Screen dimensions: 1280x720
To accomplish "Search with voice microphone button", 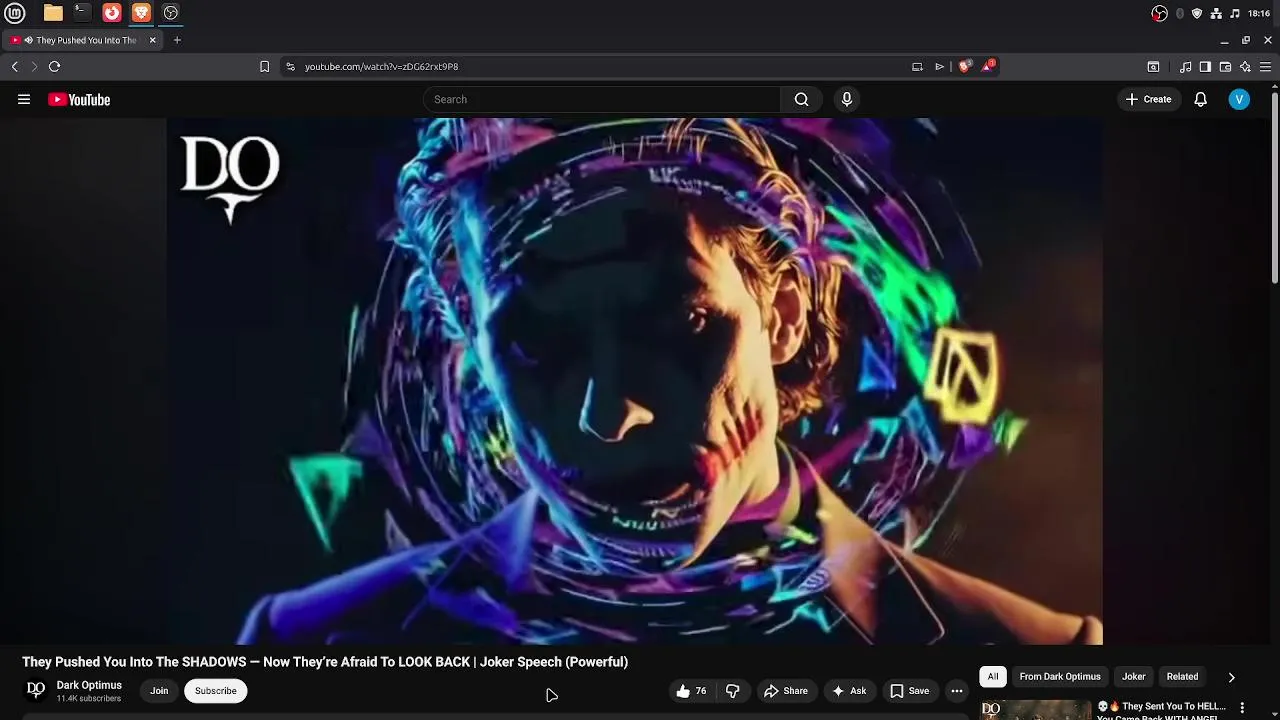I will click(846, 99).
